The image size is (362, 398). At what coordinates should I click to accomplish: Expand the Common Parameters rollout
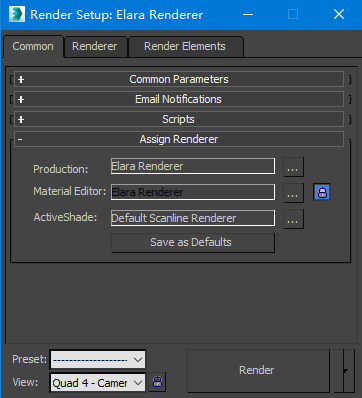click(179, 79)
